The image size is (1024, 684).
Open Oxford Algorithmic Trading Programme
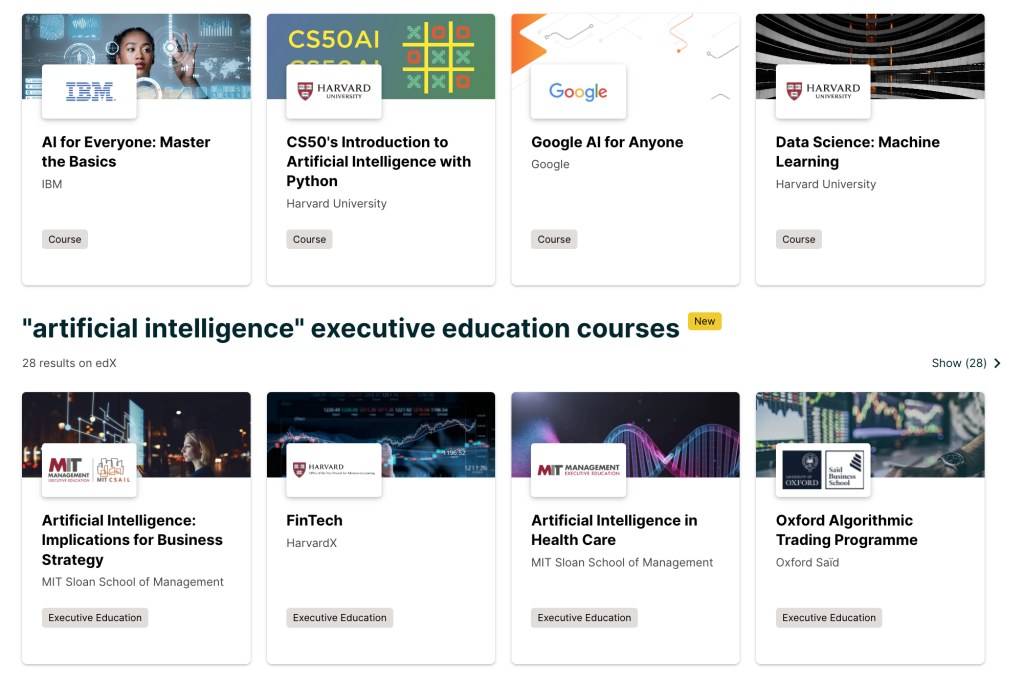coord(846,530)
